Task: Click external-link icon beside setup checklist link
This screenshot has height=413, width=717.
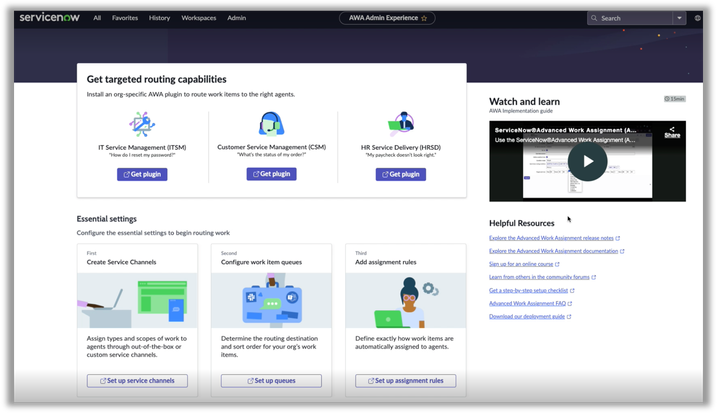Action: click(572, 290)
